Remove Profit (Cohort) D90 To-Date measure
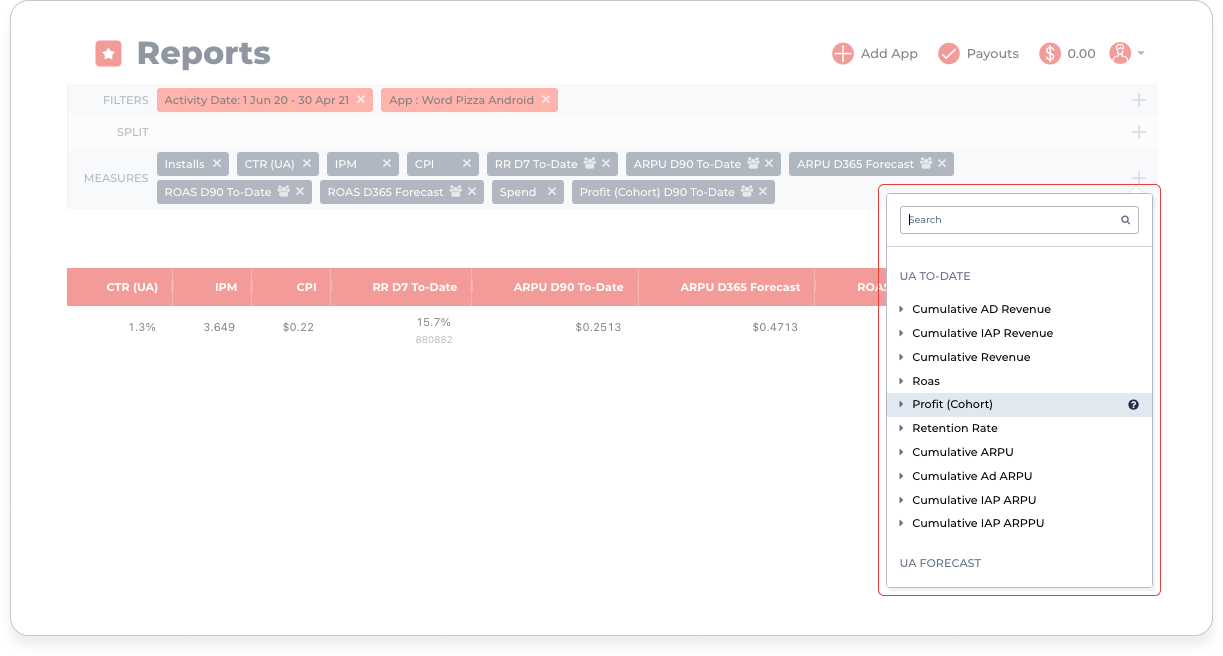1223x656 pixels. [763, 192]
